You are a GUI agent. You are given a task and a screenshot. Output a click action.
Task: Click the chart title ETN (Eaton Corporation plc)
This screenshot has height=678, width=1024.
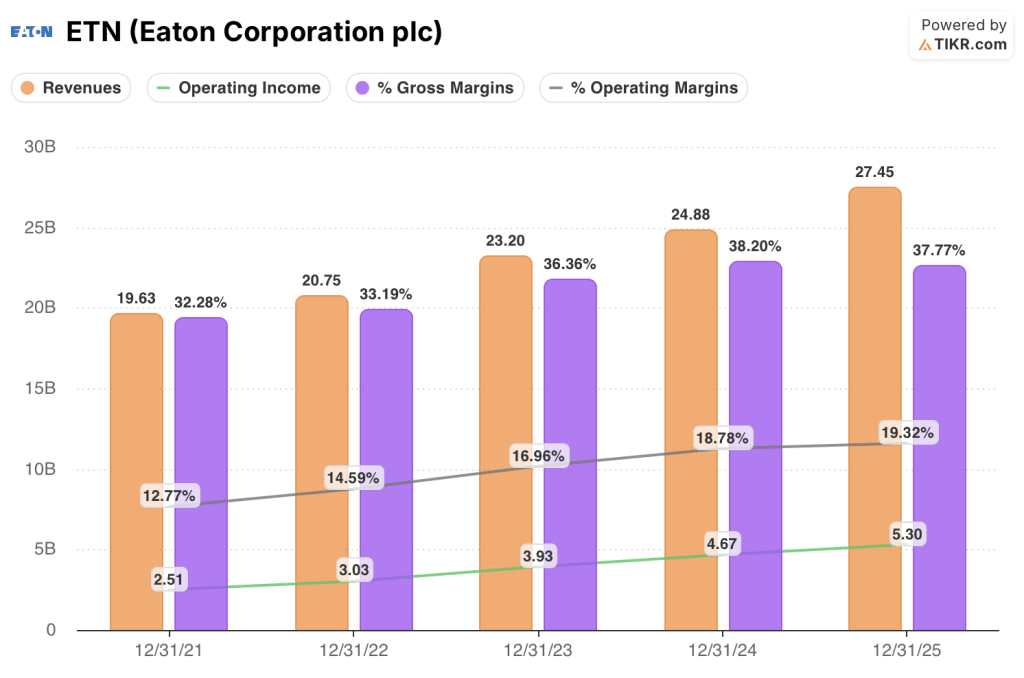(252, 31)
